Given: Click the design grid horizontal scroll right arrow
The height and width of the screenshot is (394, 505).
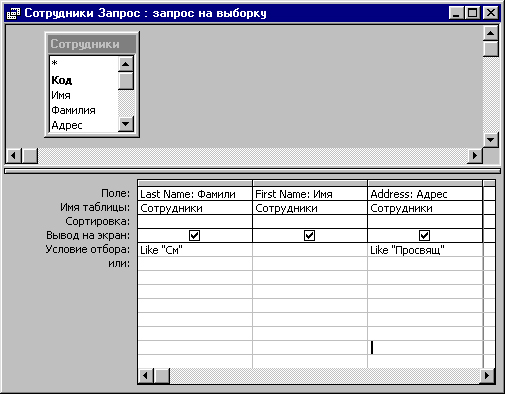Looking at the screenshot, I should [487, 376].
